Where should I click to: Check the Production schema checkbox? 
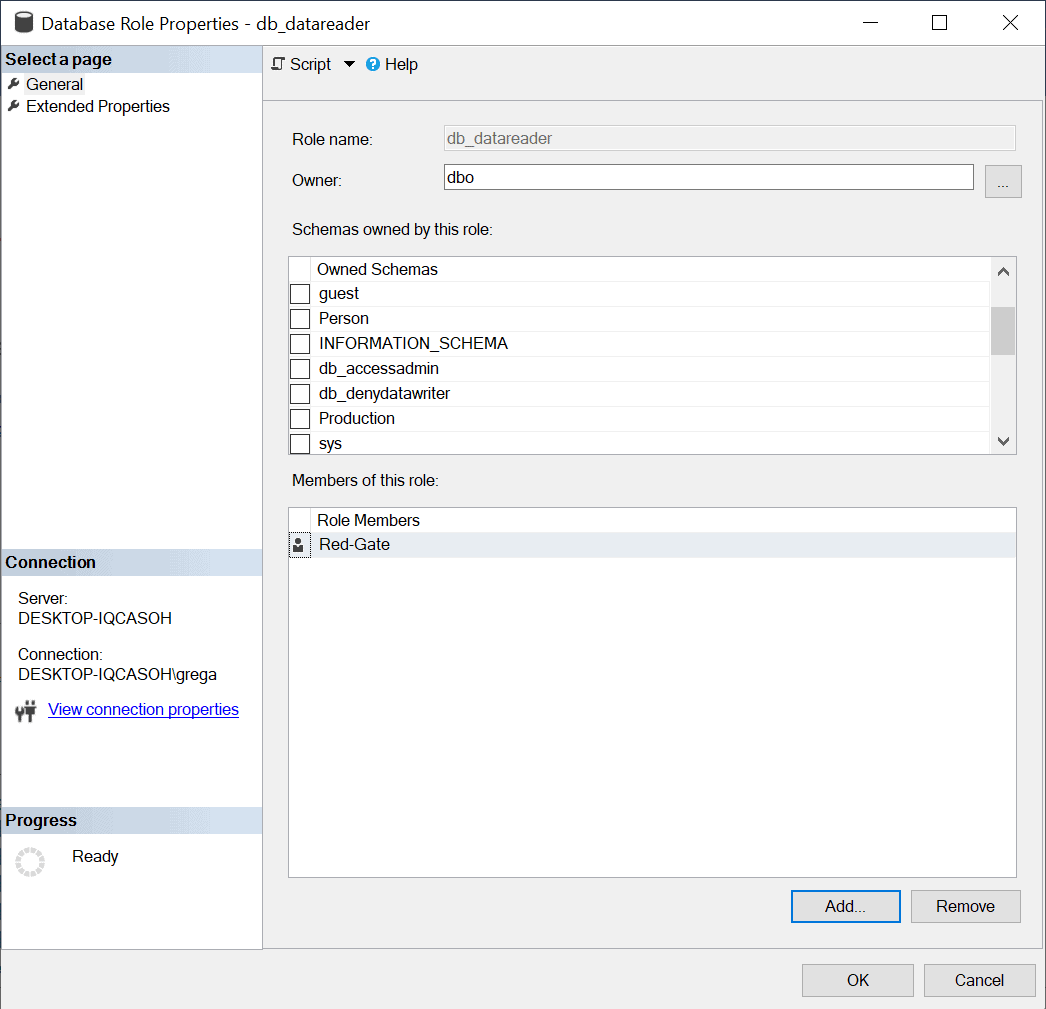tap(300, 419)
